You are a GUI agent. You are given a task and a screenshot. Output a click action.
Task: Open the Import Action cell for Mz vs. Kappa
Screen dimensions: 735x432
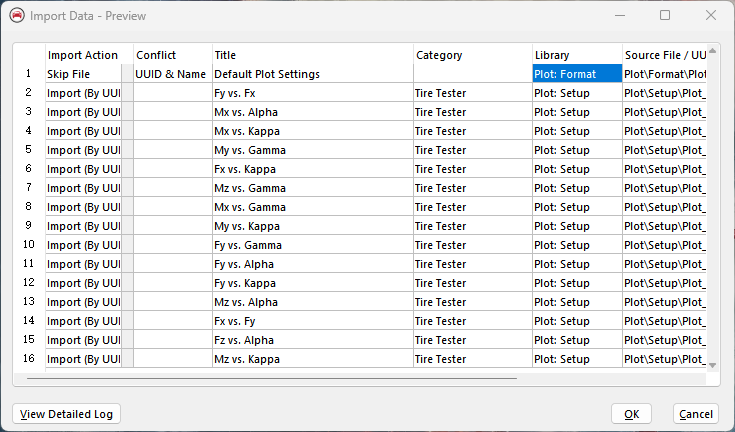(83, 359)
